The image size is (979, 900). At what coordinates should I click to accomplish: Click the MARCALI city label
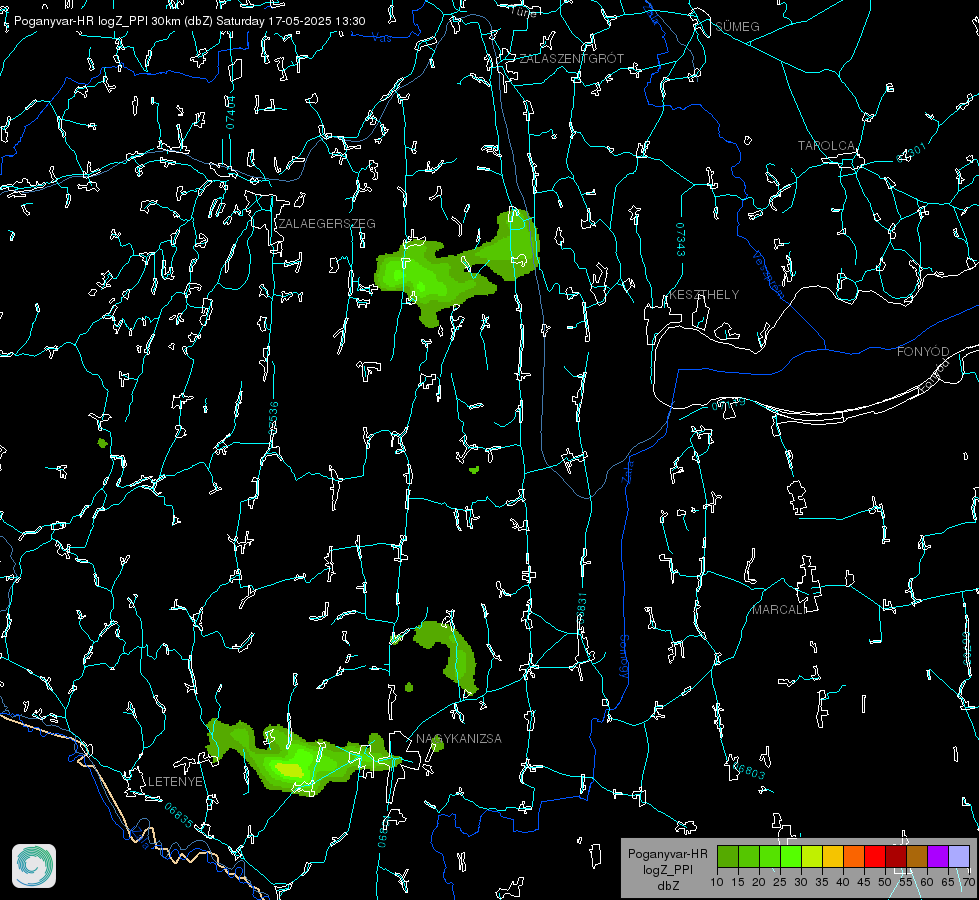click(779, 610)
